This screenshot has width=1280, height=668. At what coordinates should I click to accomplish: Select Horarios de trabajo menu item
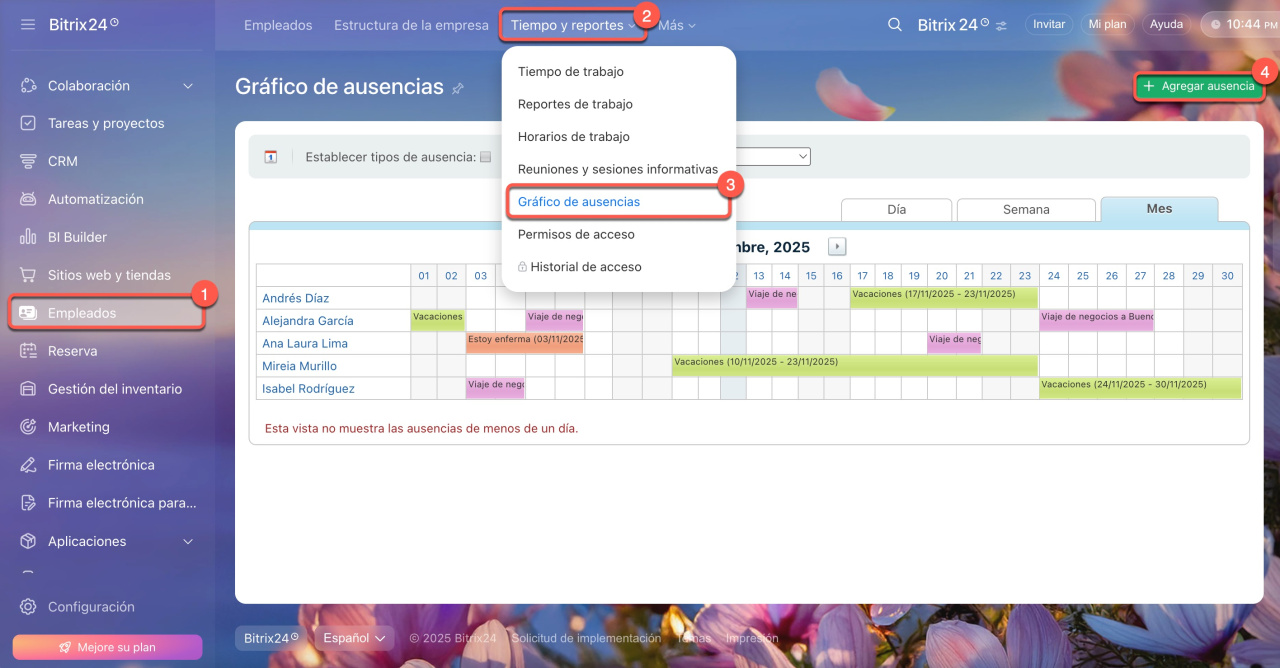(573, 137)
